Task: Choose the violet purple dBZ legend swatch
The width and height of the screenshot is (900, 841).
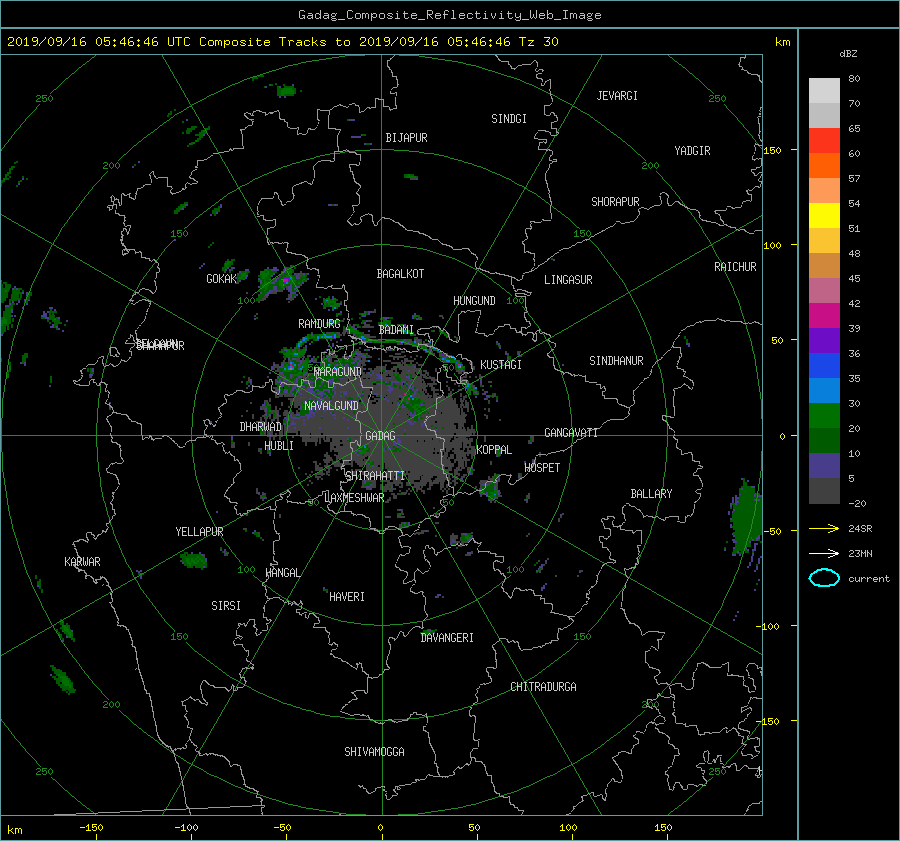Action: coord(824,340)
